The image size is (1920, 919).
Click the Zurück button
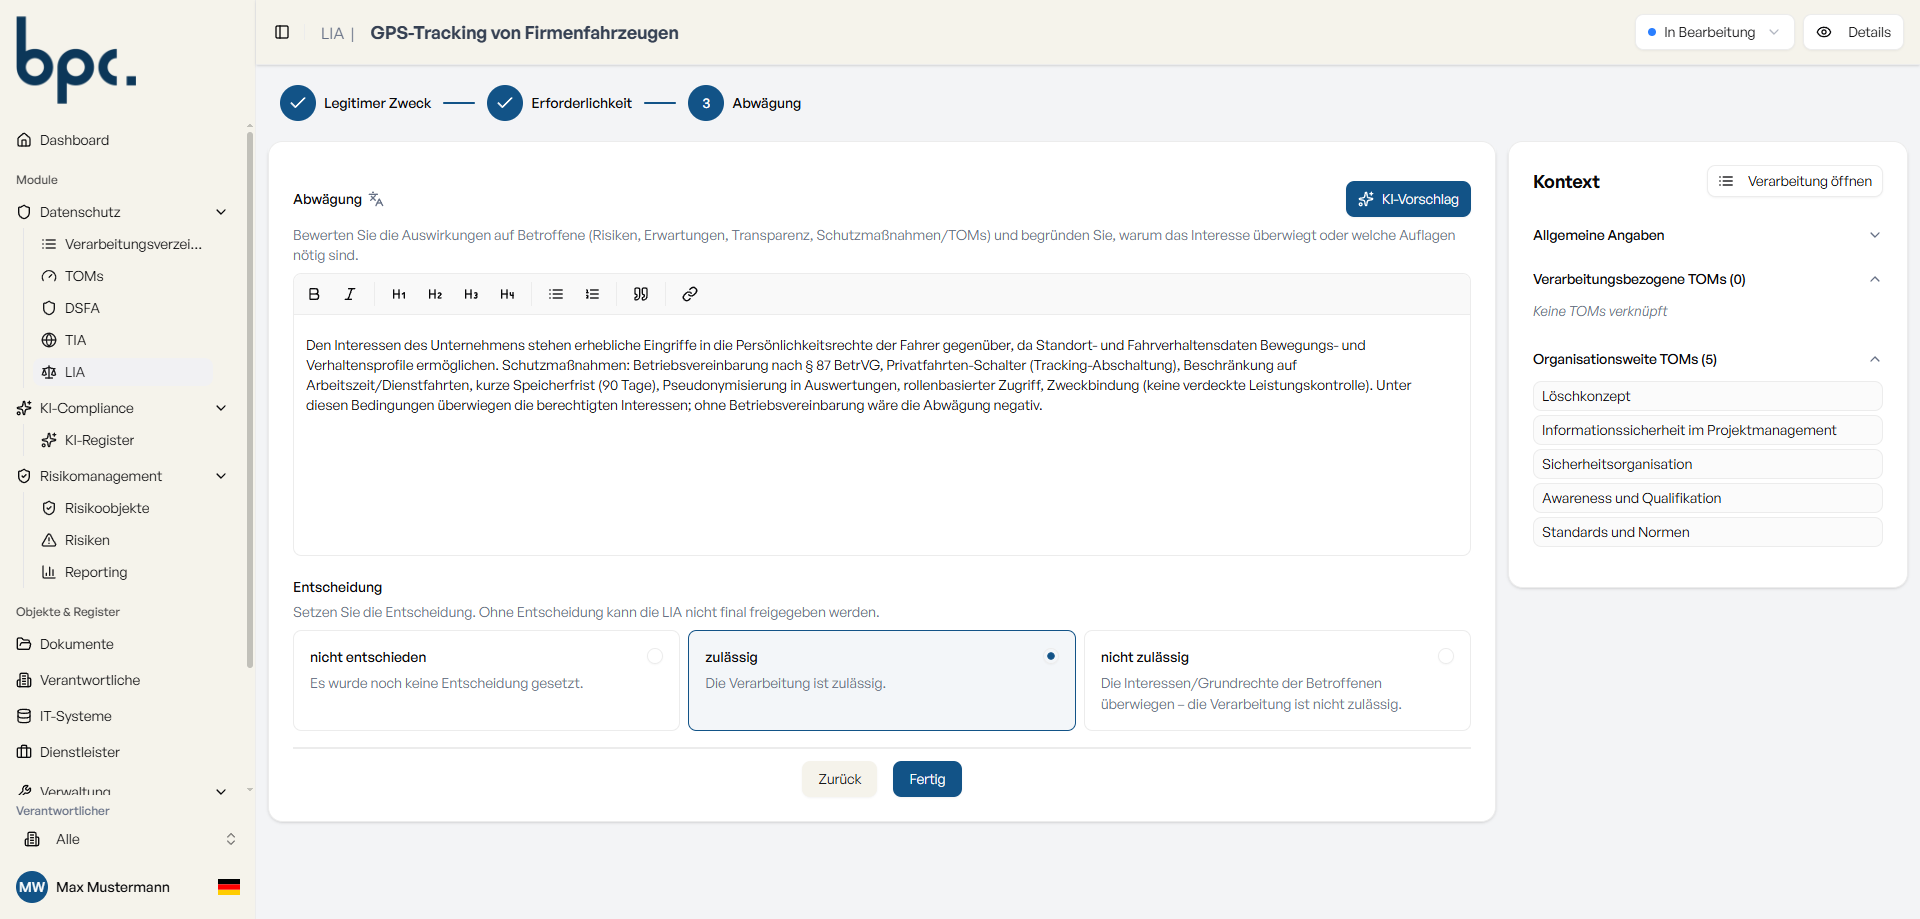coord(839,779)
